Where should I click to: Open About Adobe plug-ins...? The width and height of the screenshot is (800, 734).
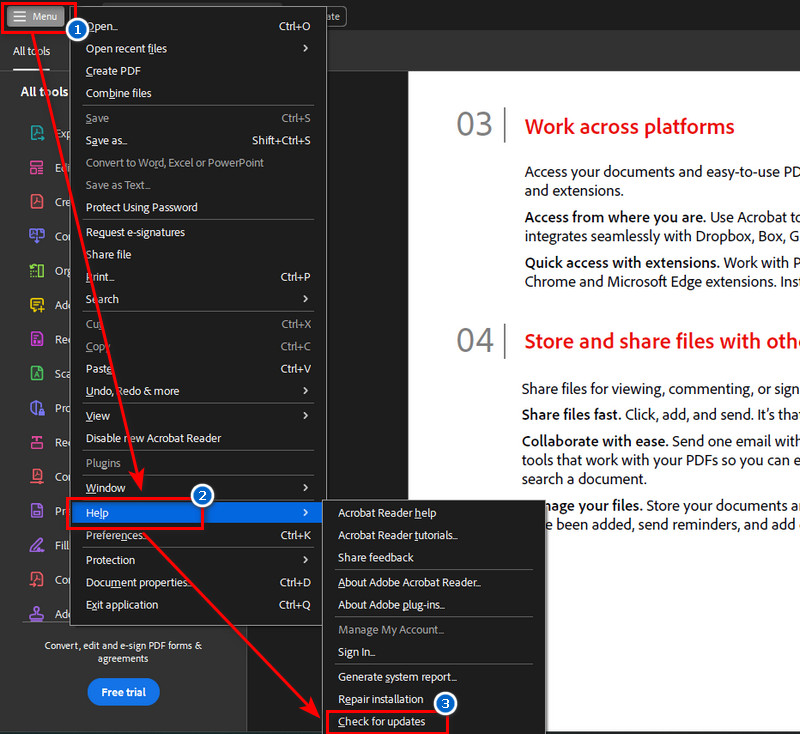(434, 605)
